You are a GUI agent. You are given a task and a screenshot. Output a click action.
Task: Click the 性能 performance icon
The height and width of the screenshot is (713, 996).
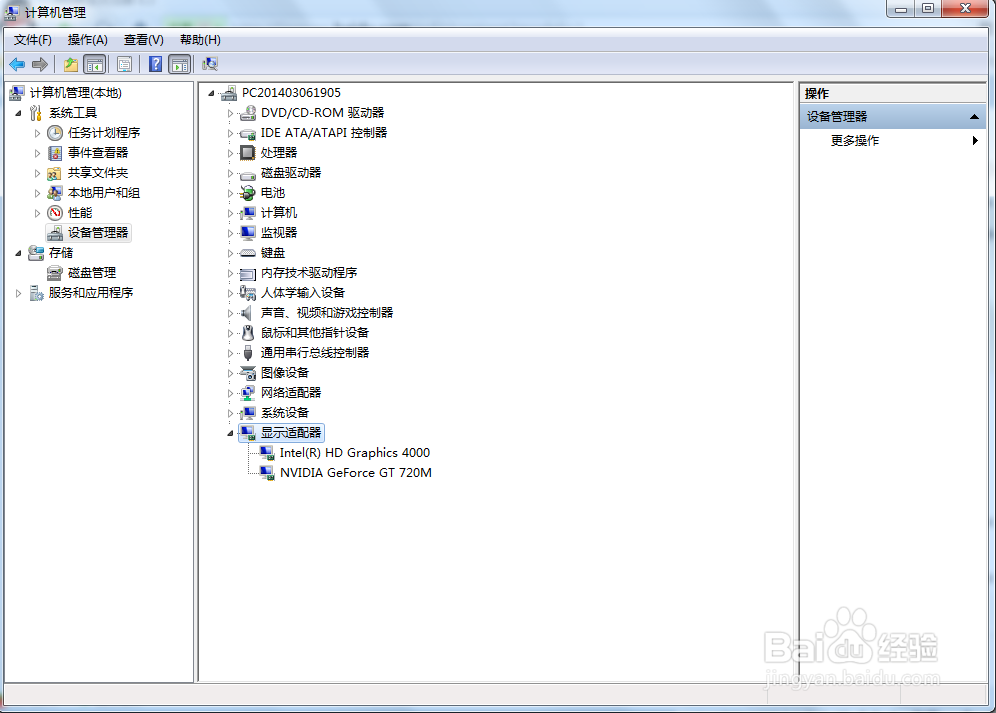55,213
